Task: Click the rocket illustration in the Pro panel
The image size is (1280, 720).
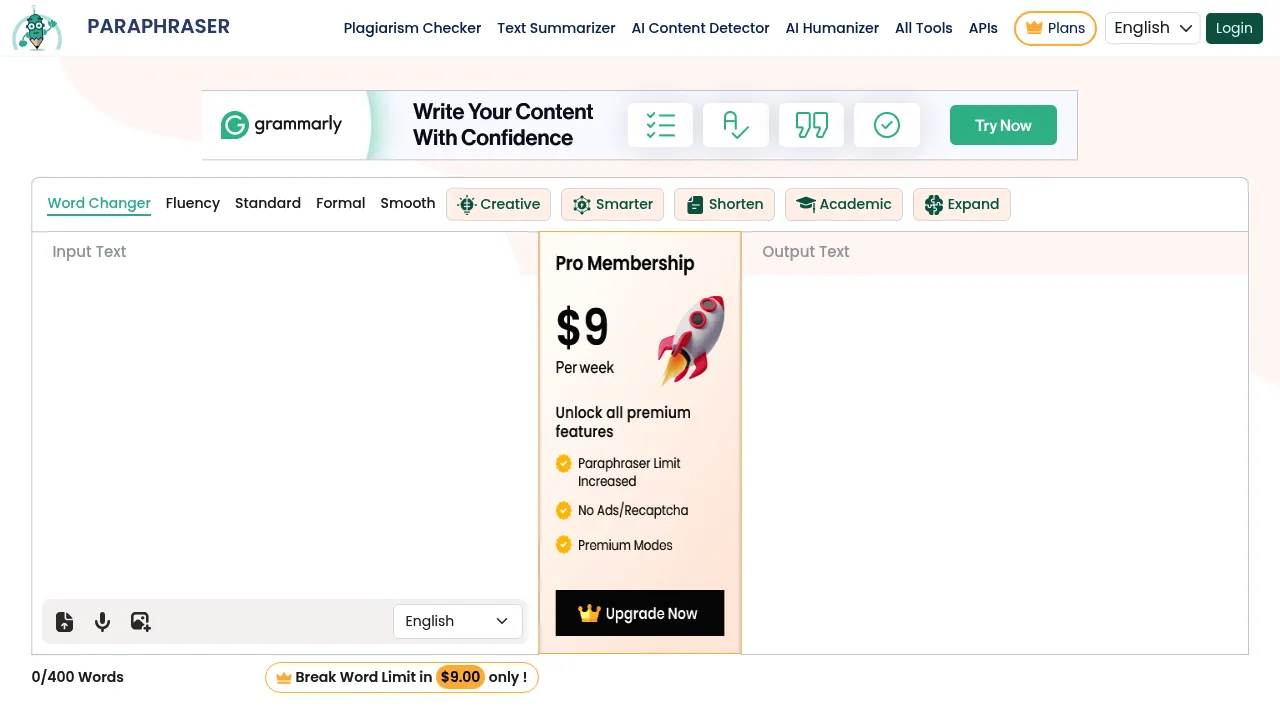Action: tap(691, 339)
